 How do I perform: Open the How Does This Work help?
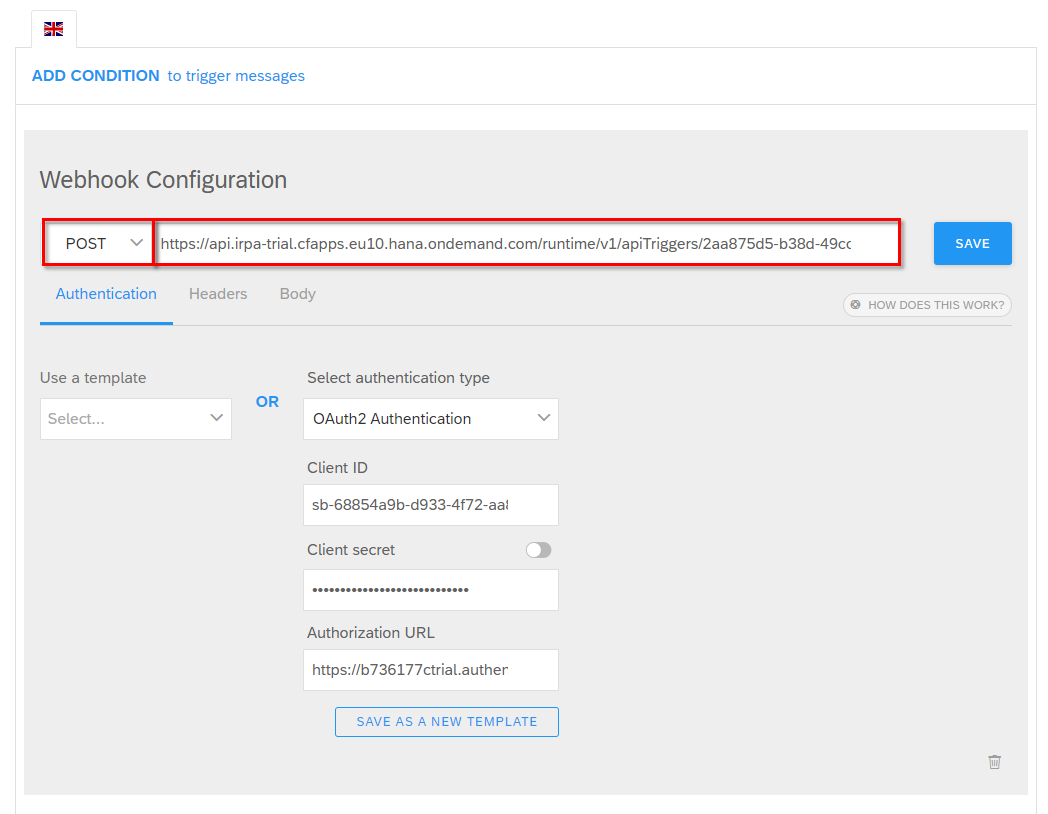pyautogui.click(x=928, y=305)
